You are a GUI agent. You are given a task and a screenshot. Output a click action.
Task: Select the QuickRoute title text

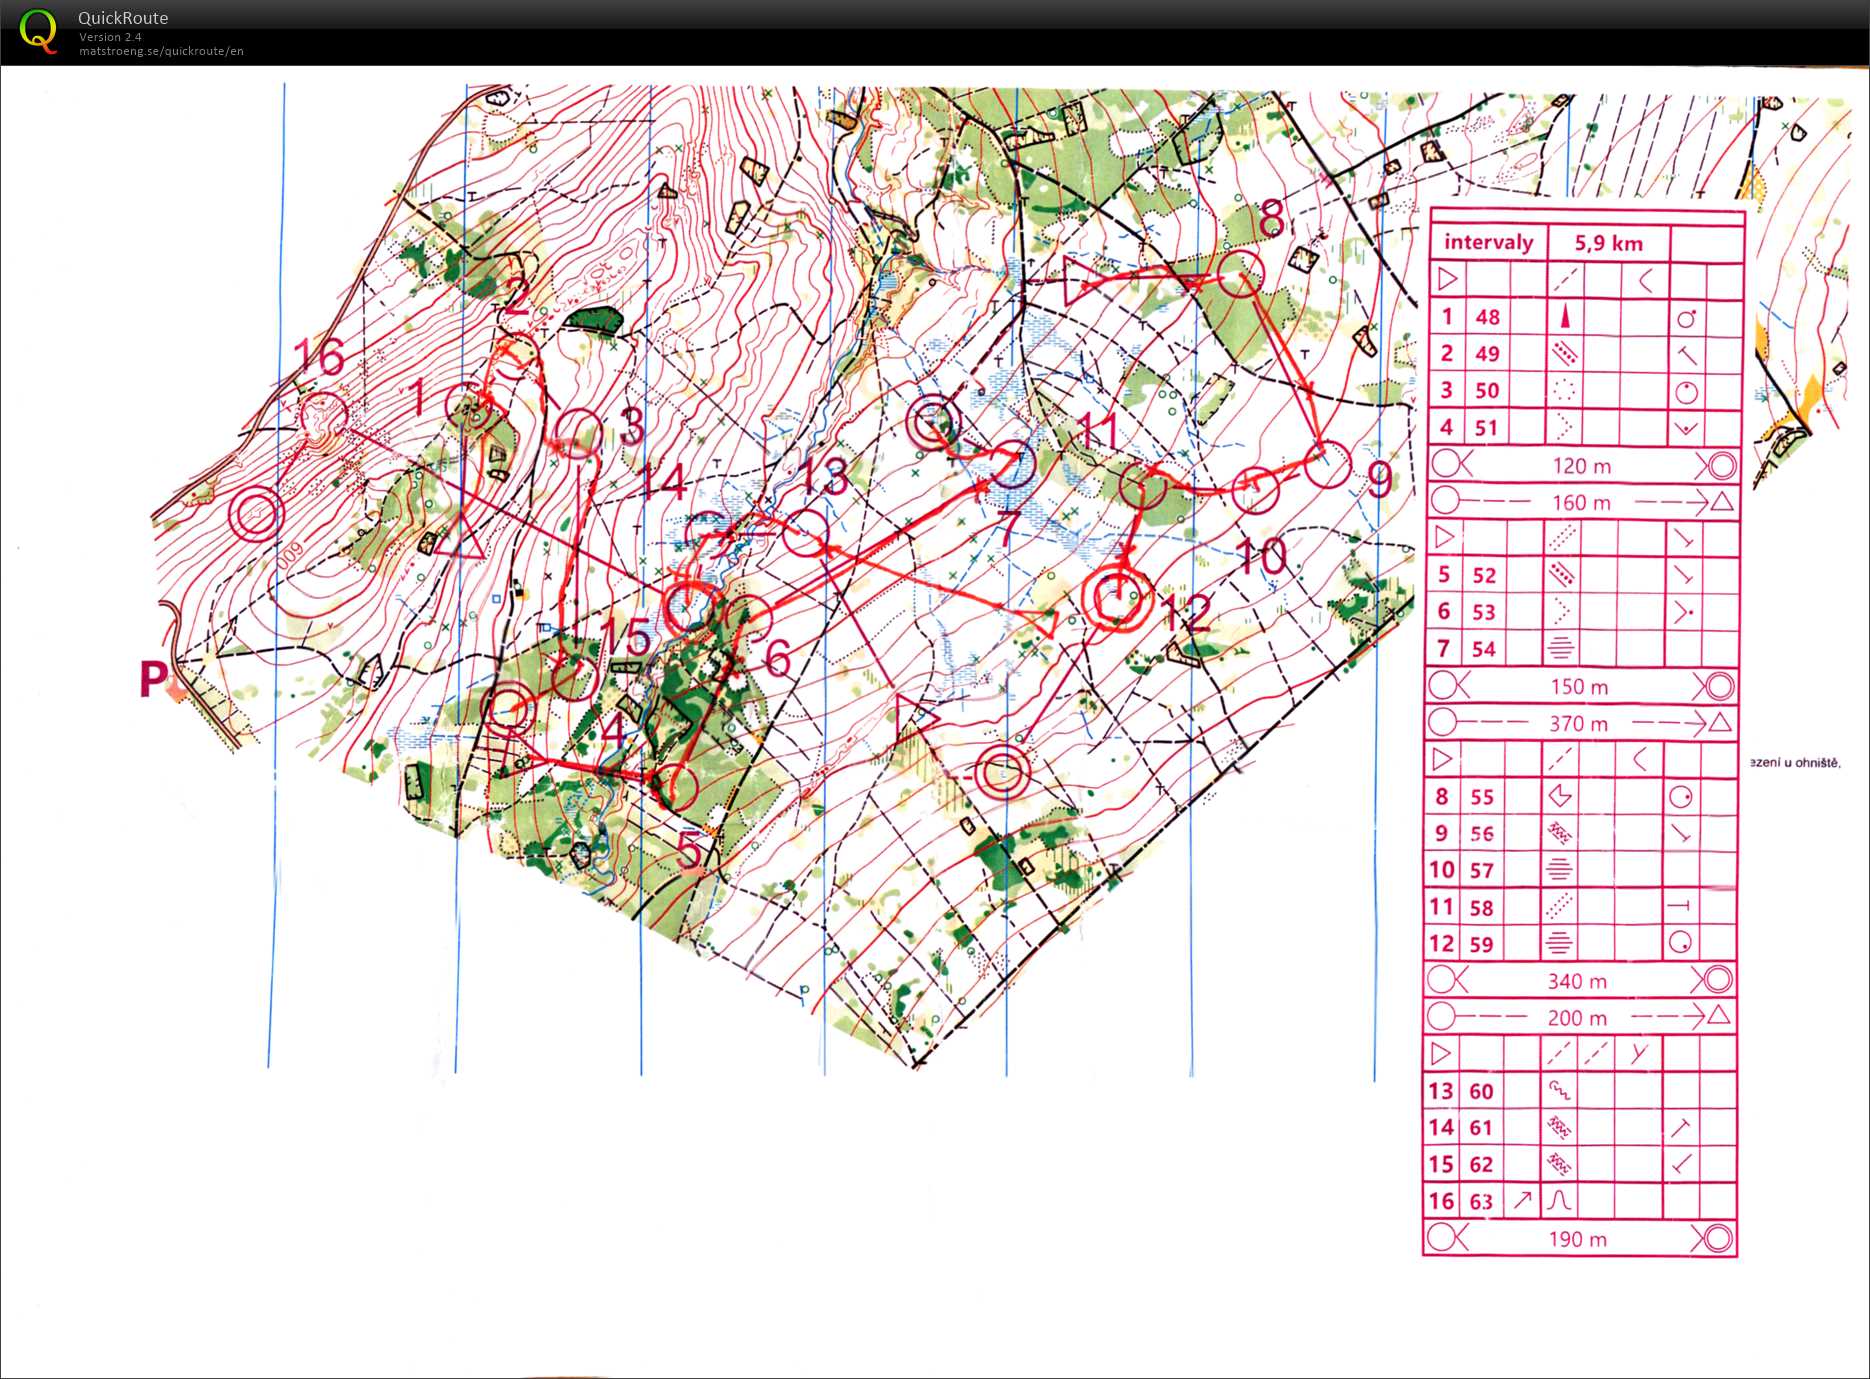point(123,18)
